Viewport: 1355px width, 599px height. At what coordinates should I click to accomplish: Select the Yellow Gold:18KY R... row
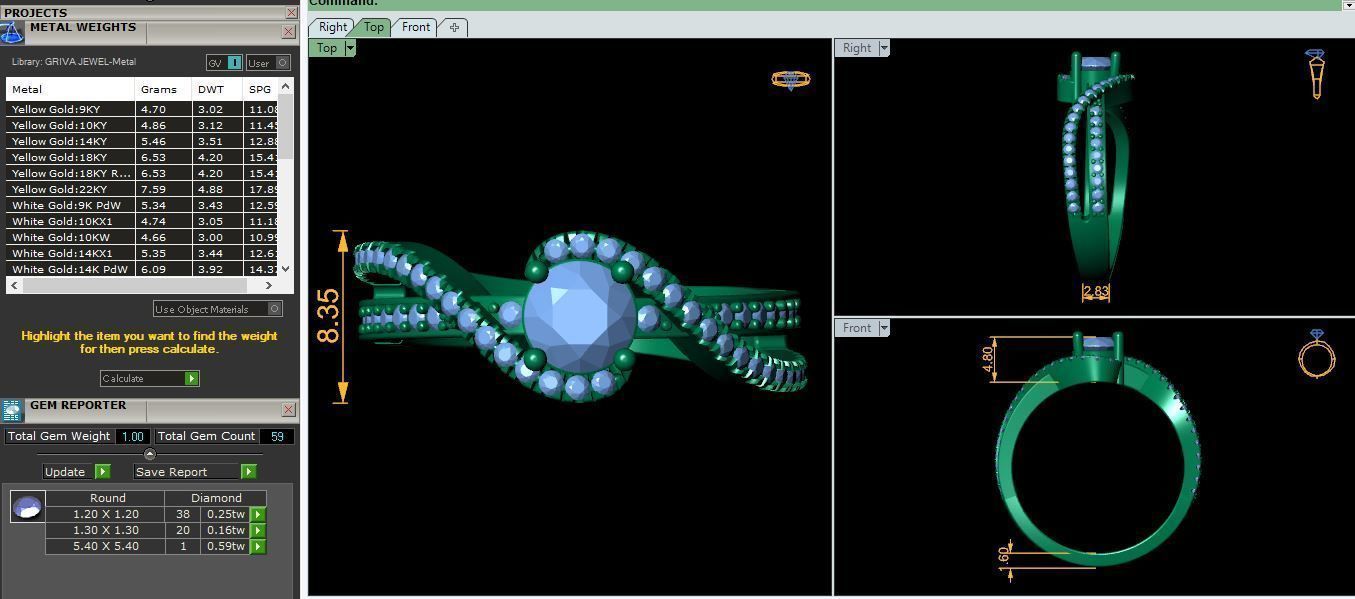pos(142,173)
